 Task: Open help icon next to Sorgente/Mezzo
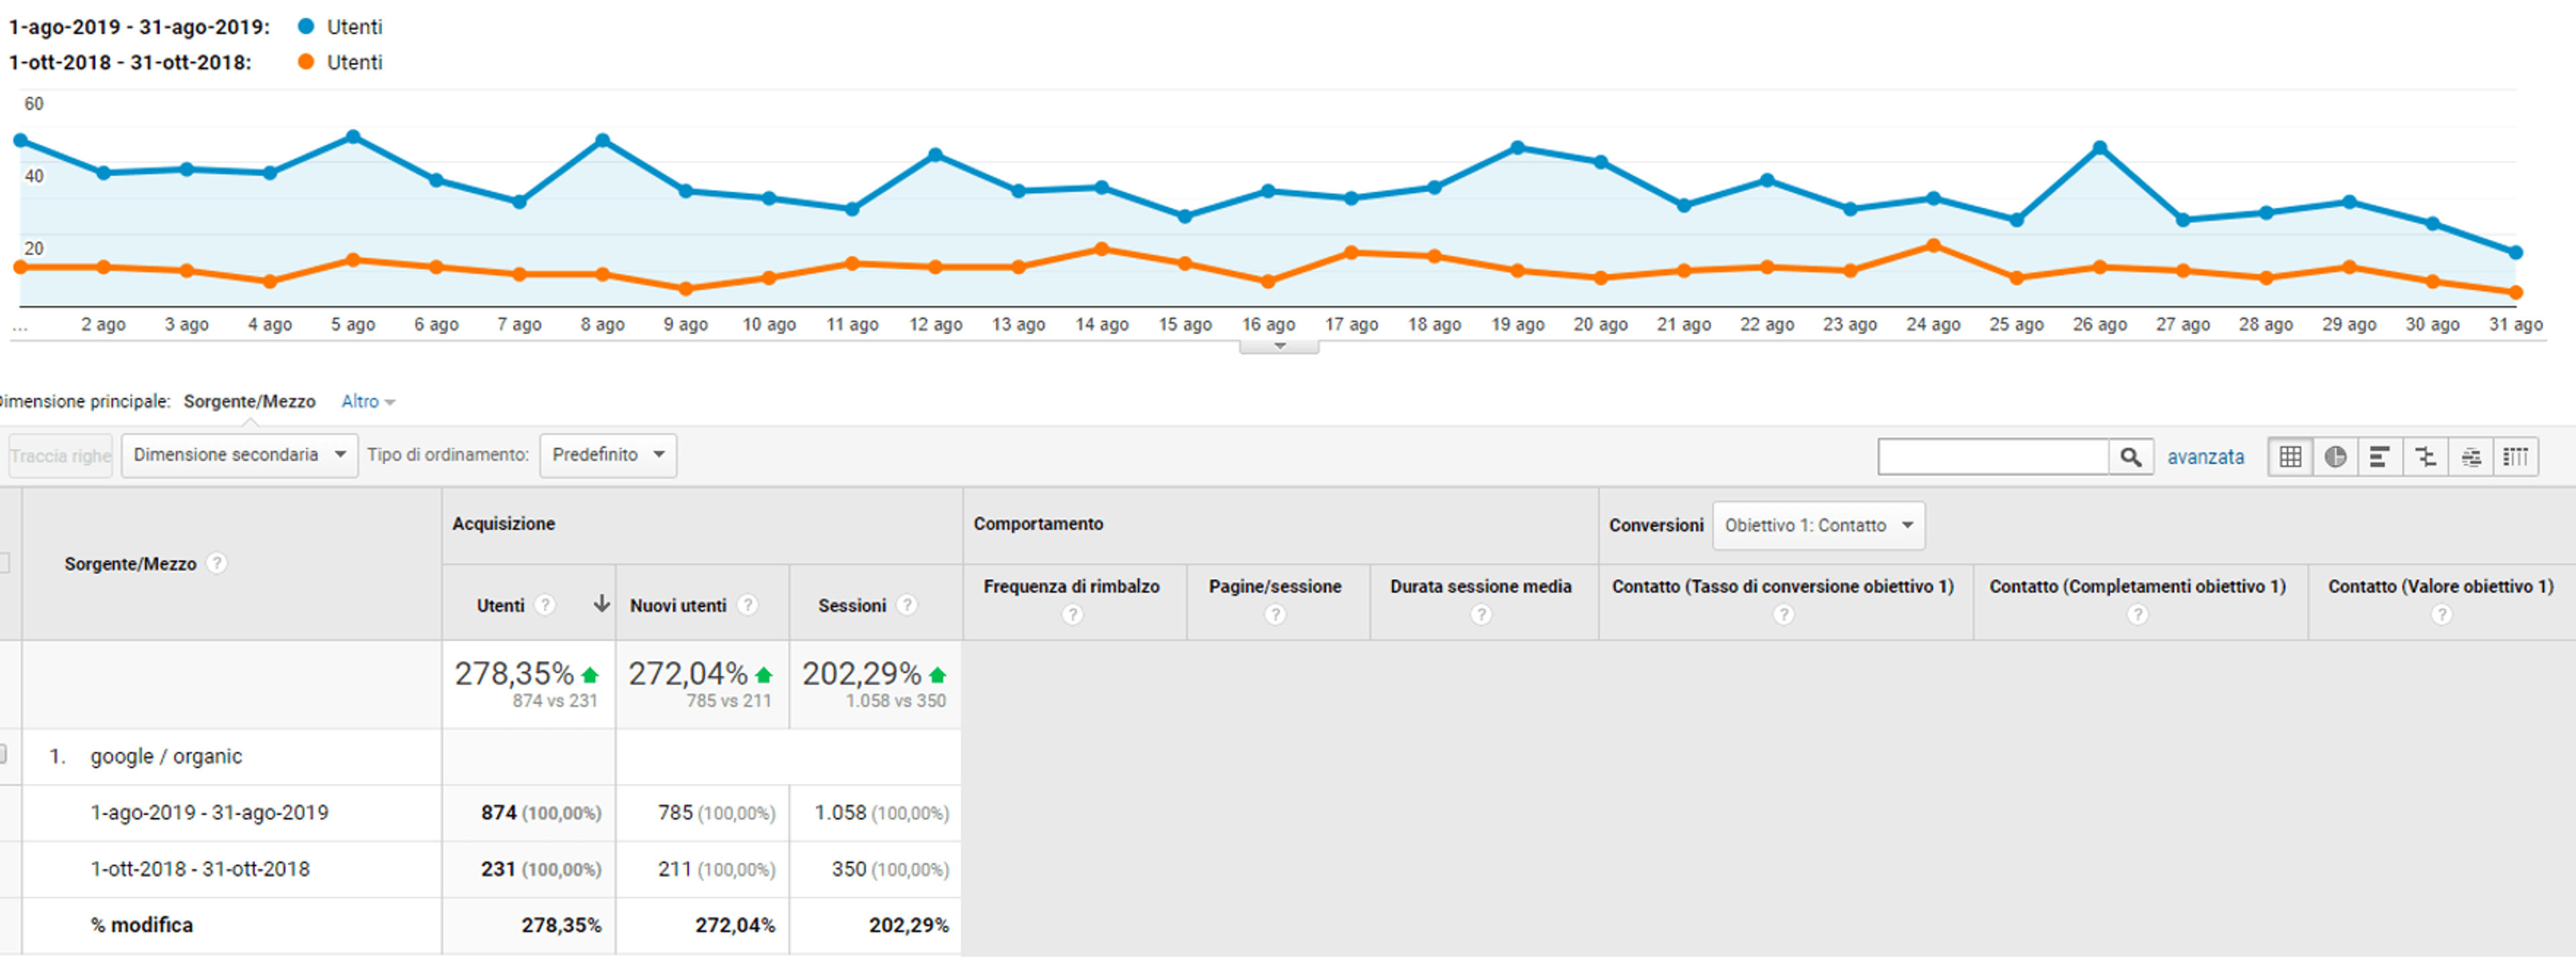tap(216, 564)
